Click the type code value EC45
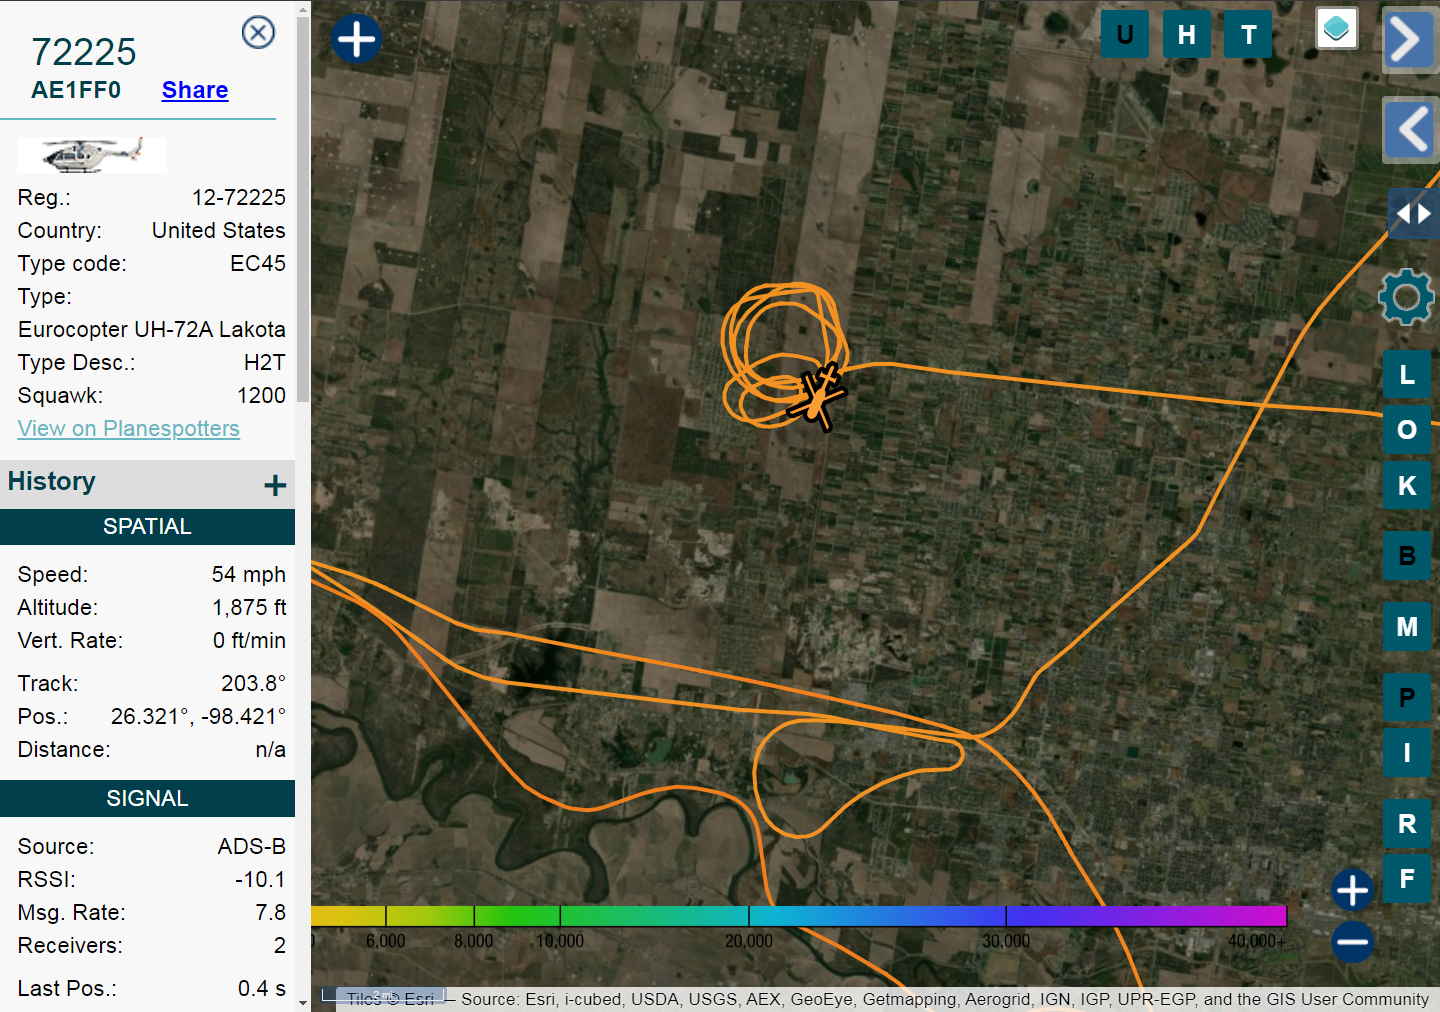1440x1012 pixels. (x=258, y=263)
